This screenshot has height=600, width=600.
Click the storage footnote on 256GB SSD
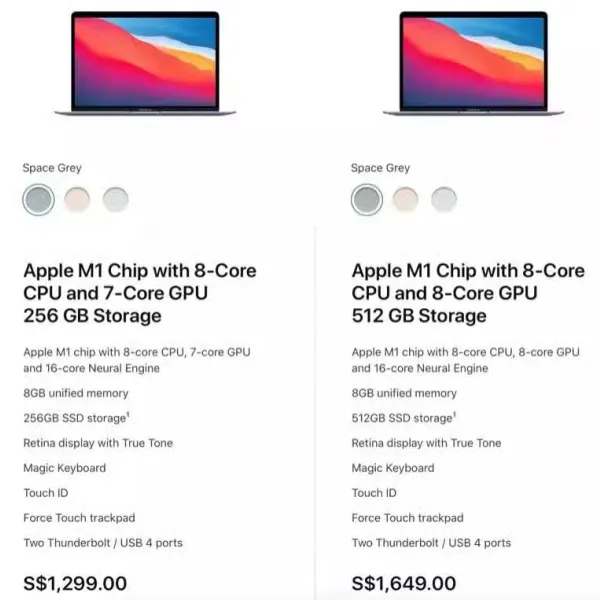coord(128,414)
